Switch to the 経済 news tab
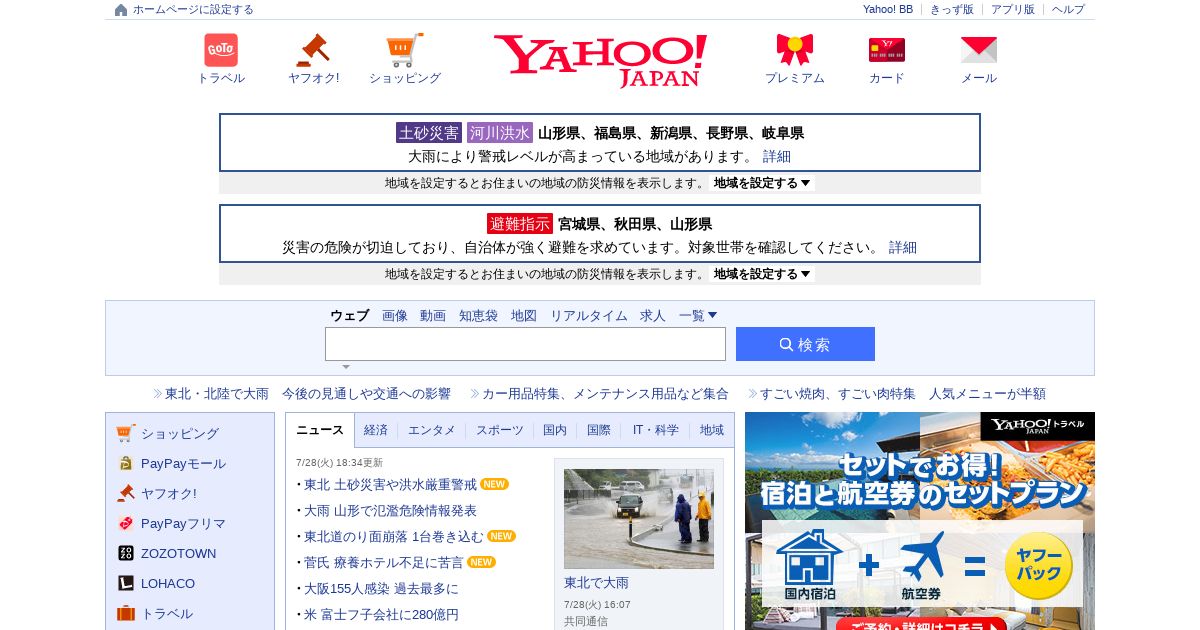This screenshot has width=1200, height=630. 376,430
